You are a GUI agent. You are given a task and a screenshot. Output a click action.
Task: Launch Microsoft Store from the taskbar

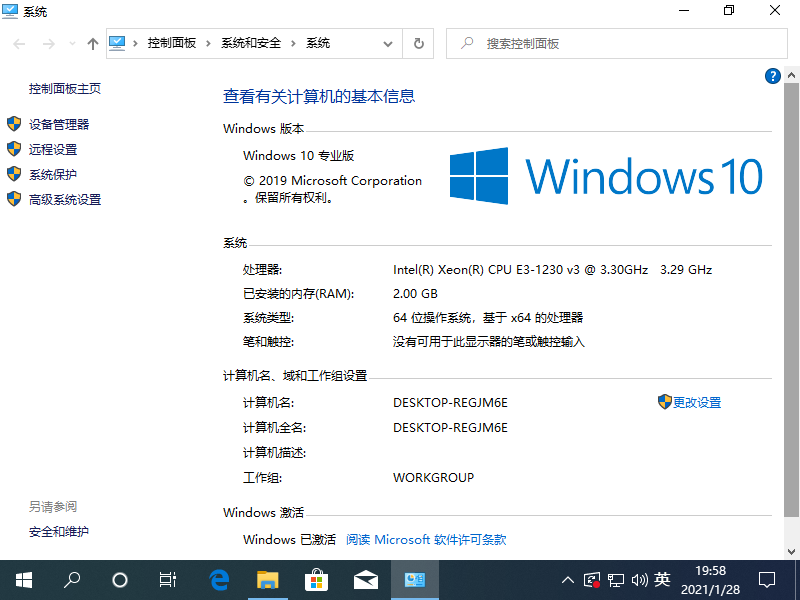tap(316, 579)
